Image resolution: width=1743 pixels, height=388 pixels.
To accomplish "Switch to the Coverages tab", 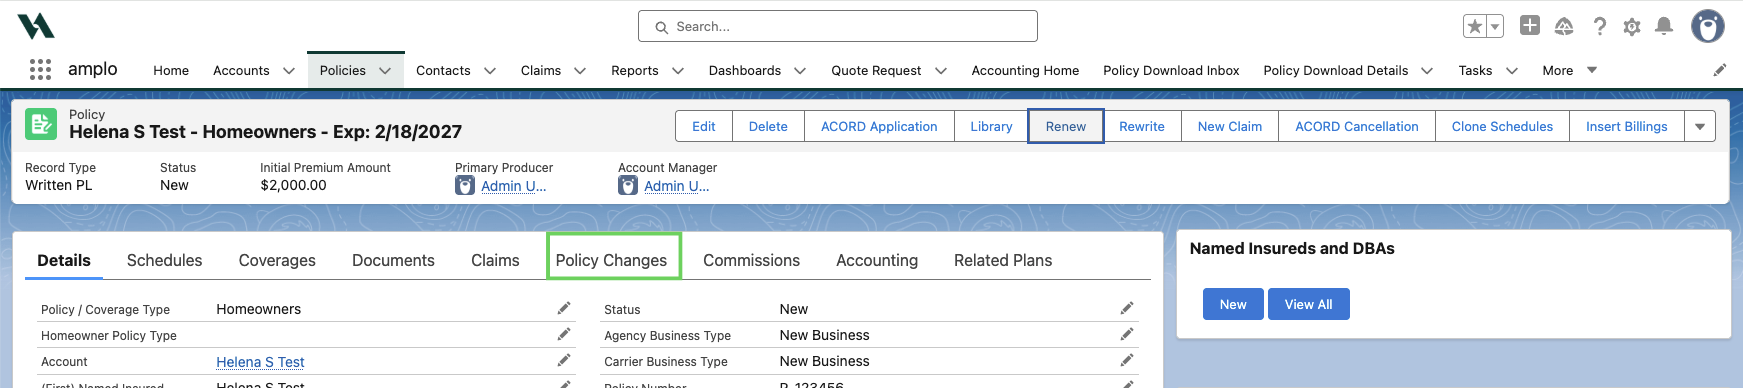I will pos(277,260).
